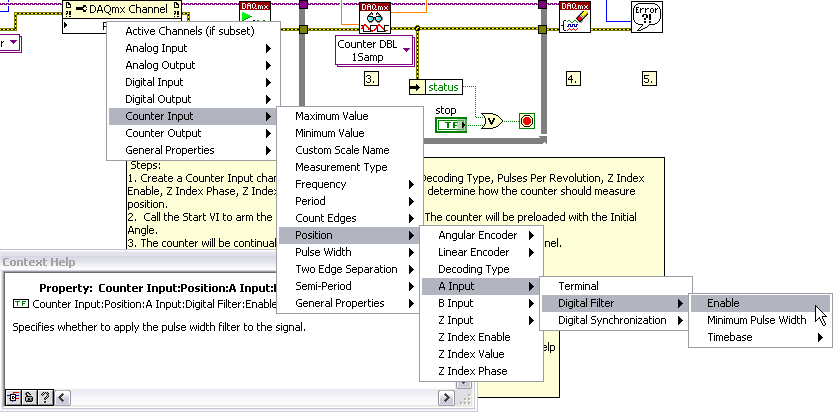Expand Two Edge Separation submenu
Image resolution: width=833 pixels, height=413 pixels.
[350, 269]
